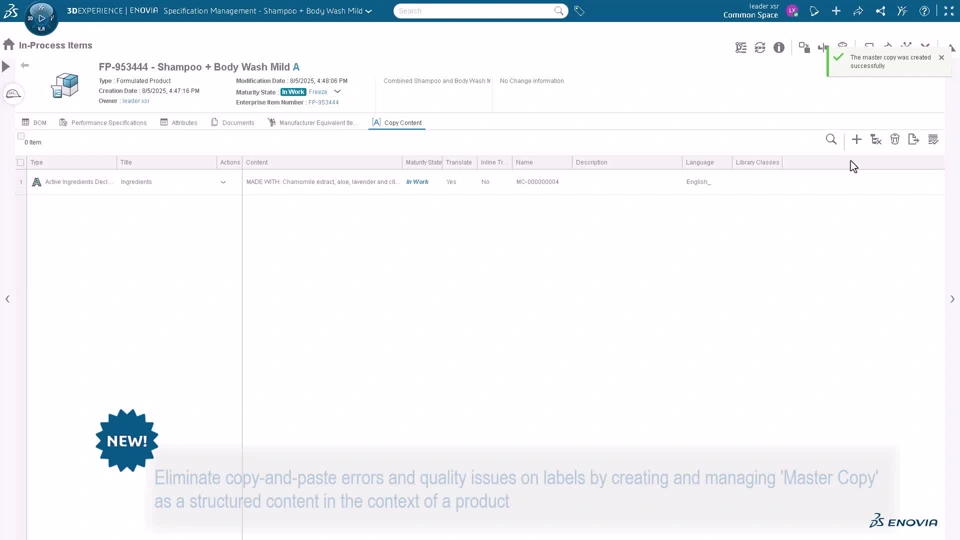Image resolution: width=960 pixels, height=540 pixels.
Task: Open the owner link leader.xsr
Action: 135,101
